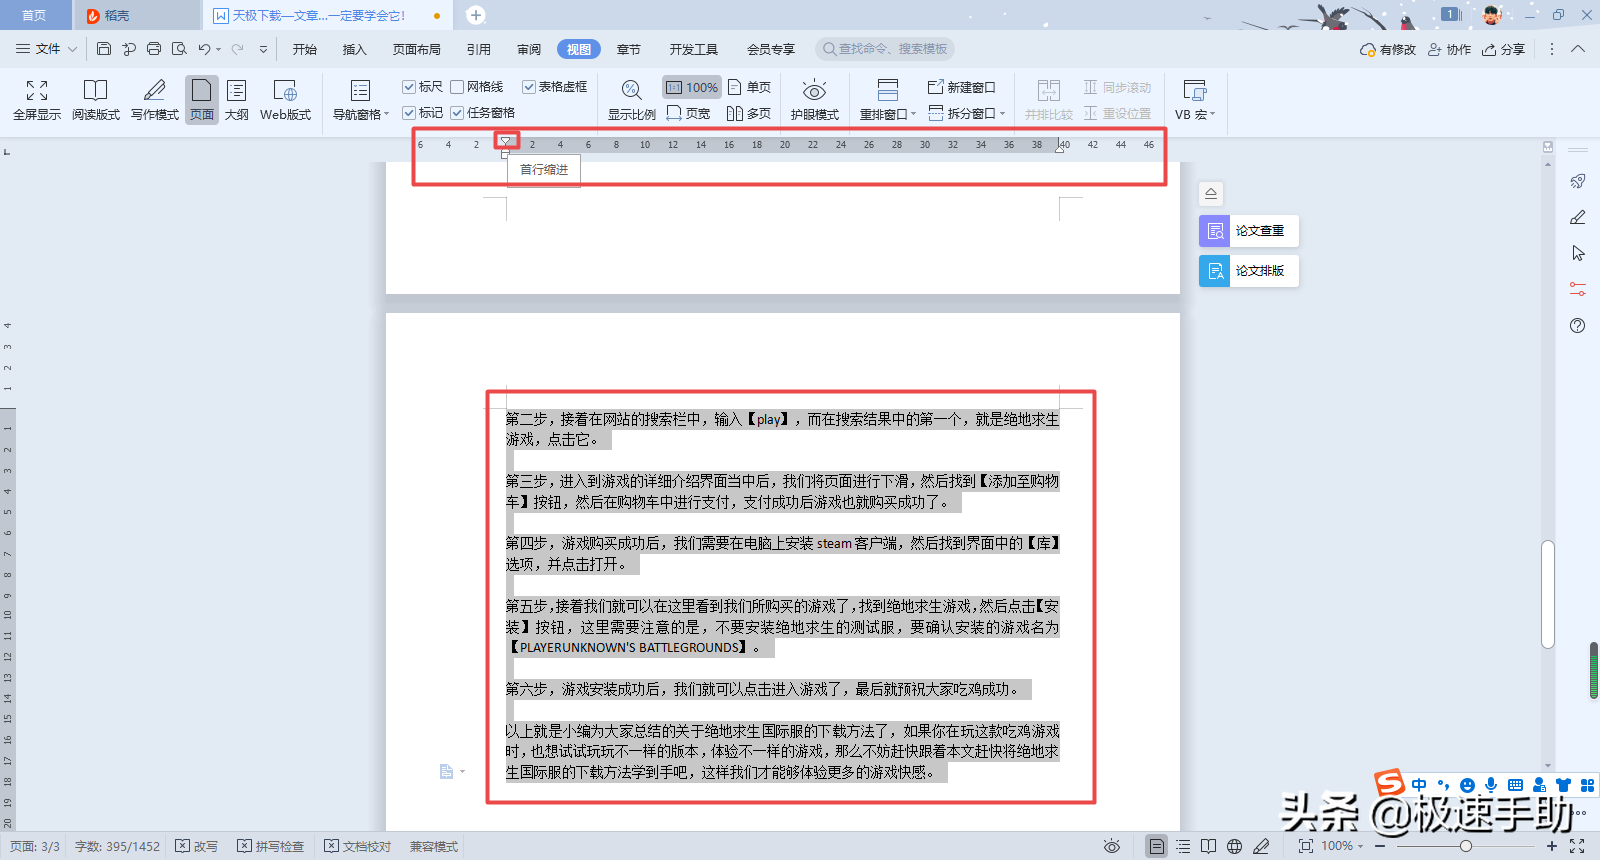
Task: Click the 分享 share button
Action: (1503, 49)
